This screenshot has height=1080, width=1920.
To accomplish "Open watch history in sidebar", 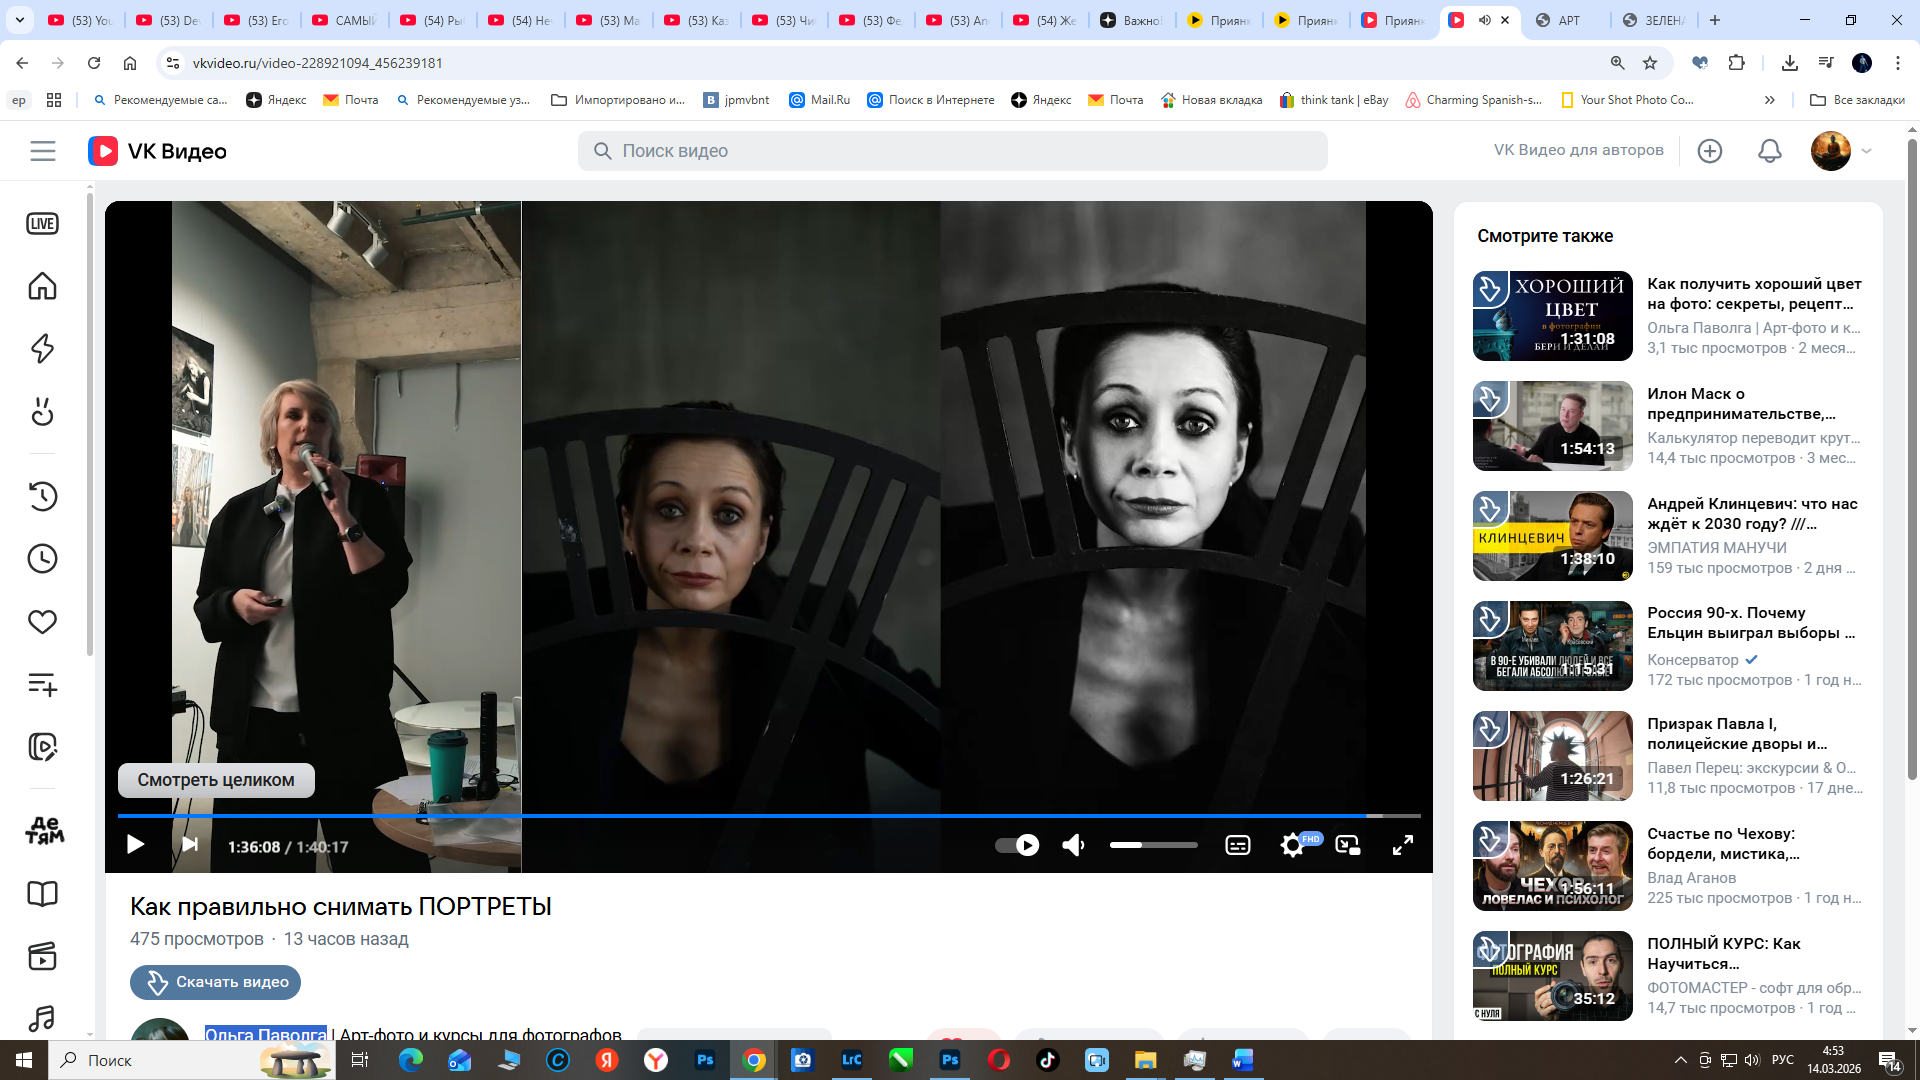I will click(x=42, y=496).
